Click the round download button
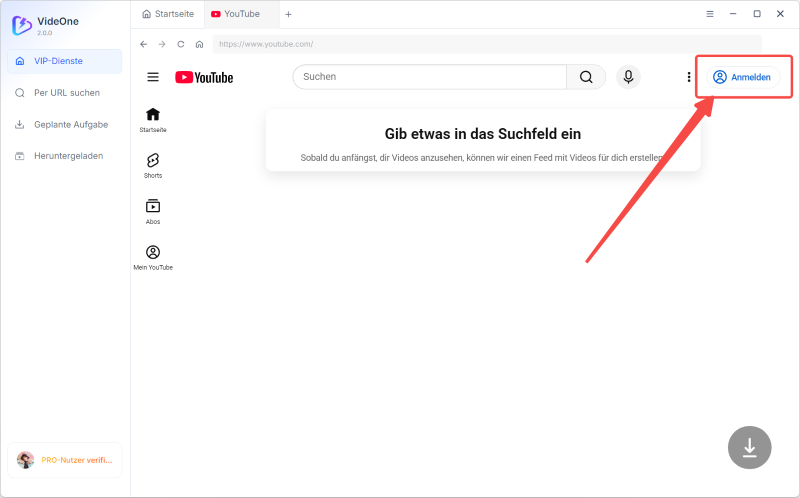The height and width of the screenshot is (498, 800). (x=749, y=447)
